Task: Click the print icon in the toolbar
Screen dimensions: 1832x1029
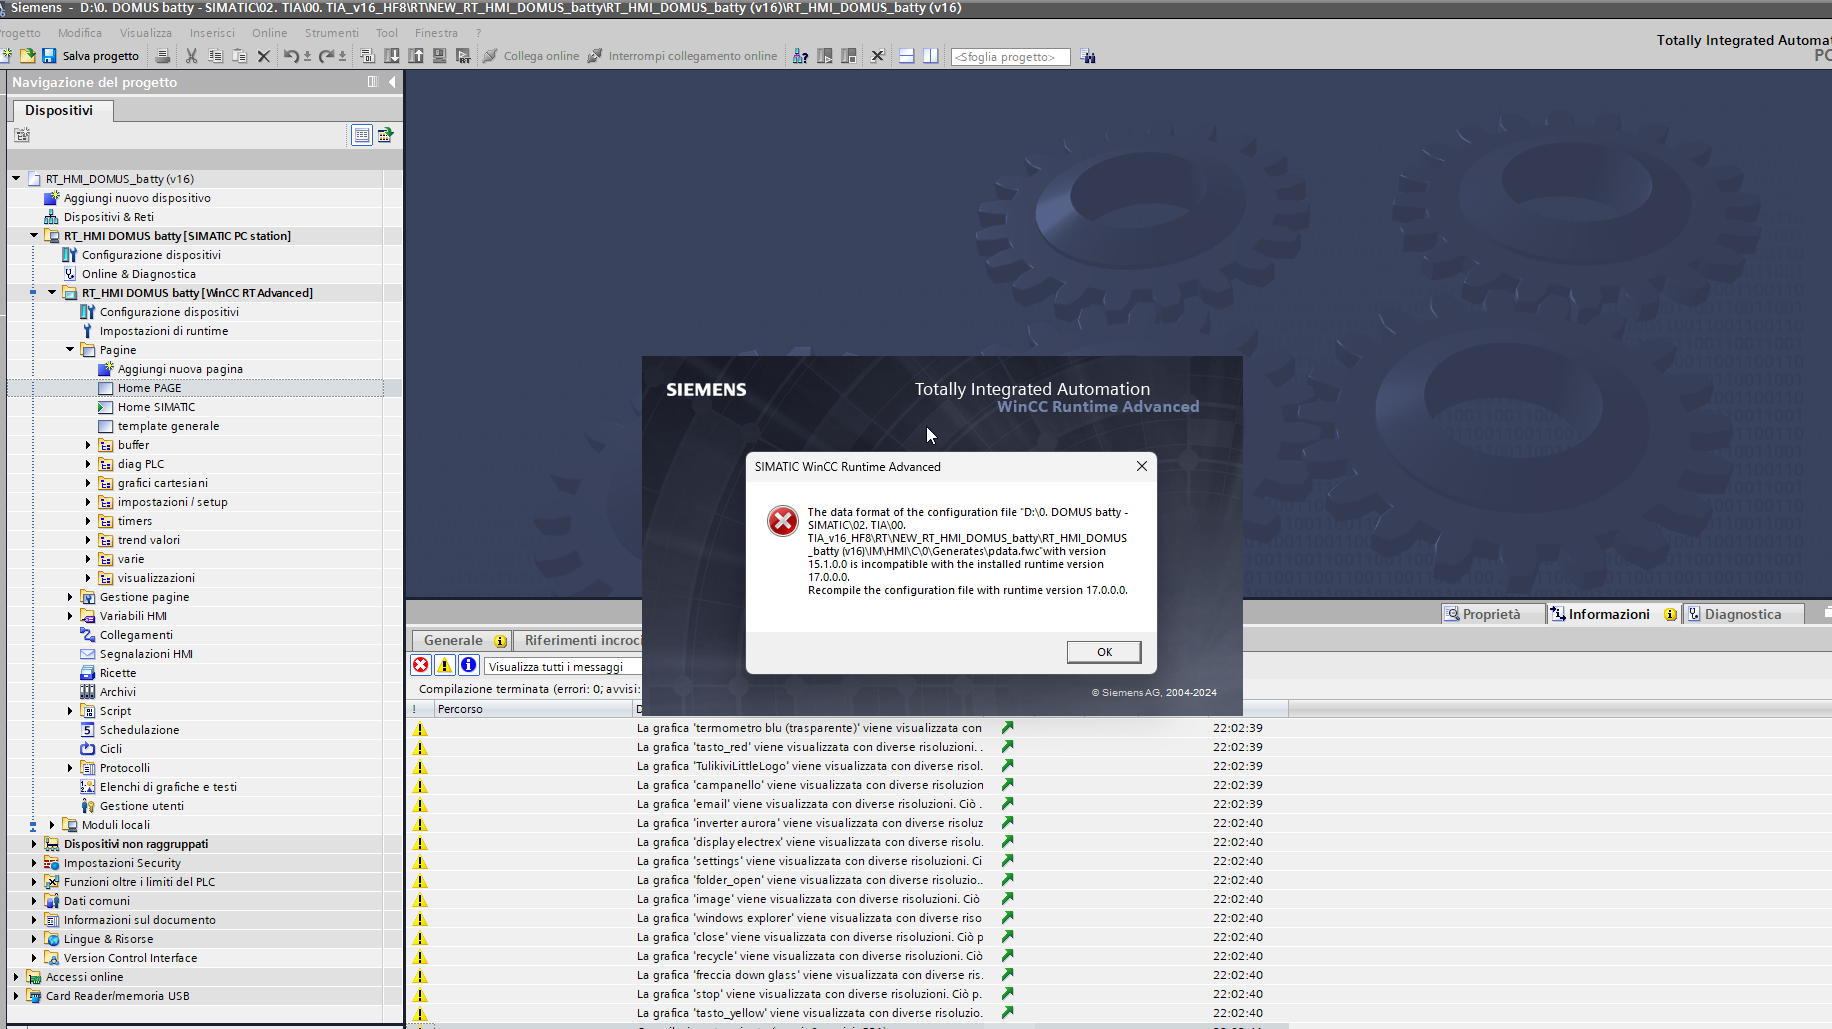Action: pyautogui.click(x=163, y=56)
